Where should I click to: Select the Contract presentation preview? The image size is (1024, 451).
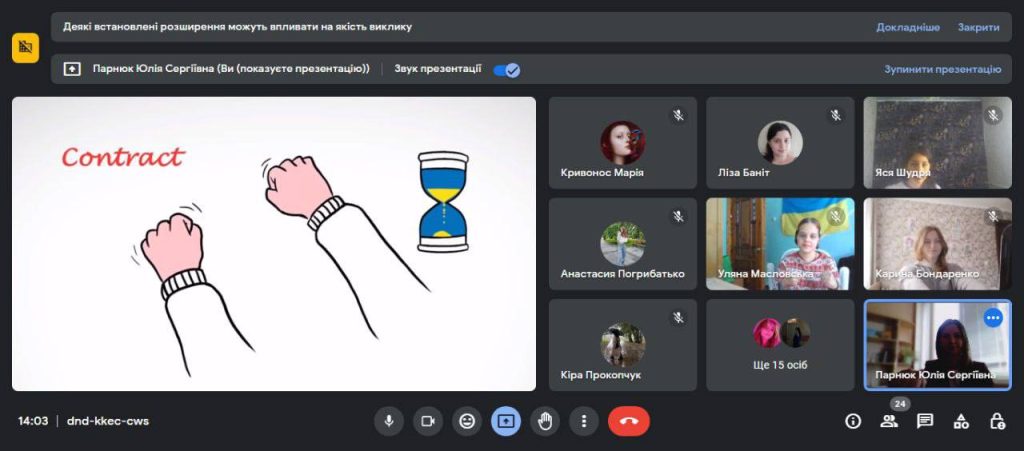click(274, 243)
